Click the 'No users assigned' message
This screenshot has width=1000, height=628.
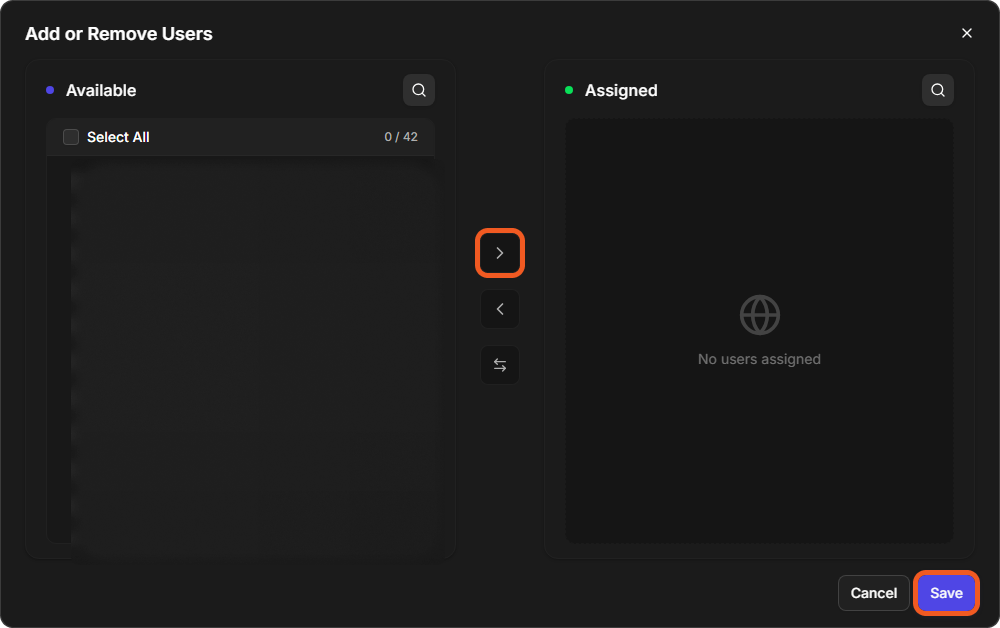coord(759,359)
